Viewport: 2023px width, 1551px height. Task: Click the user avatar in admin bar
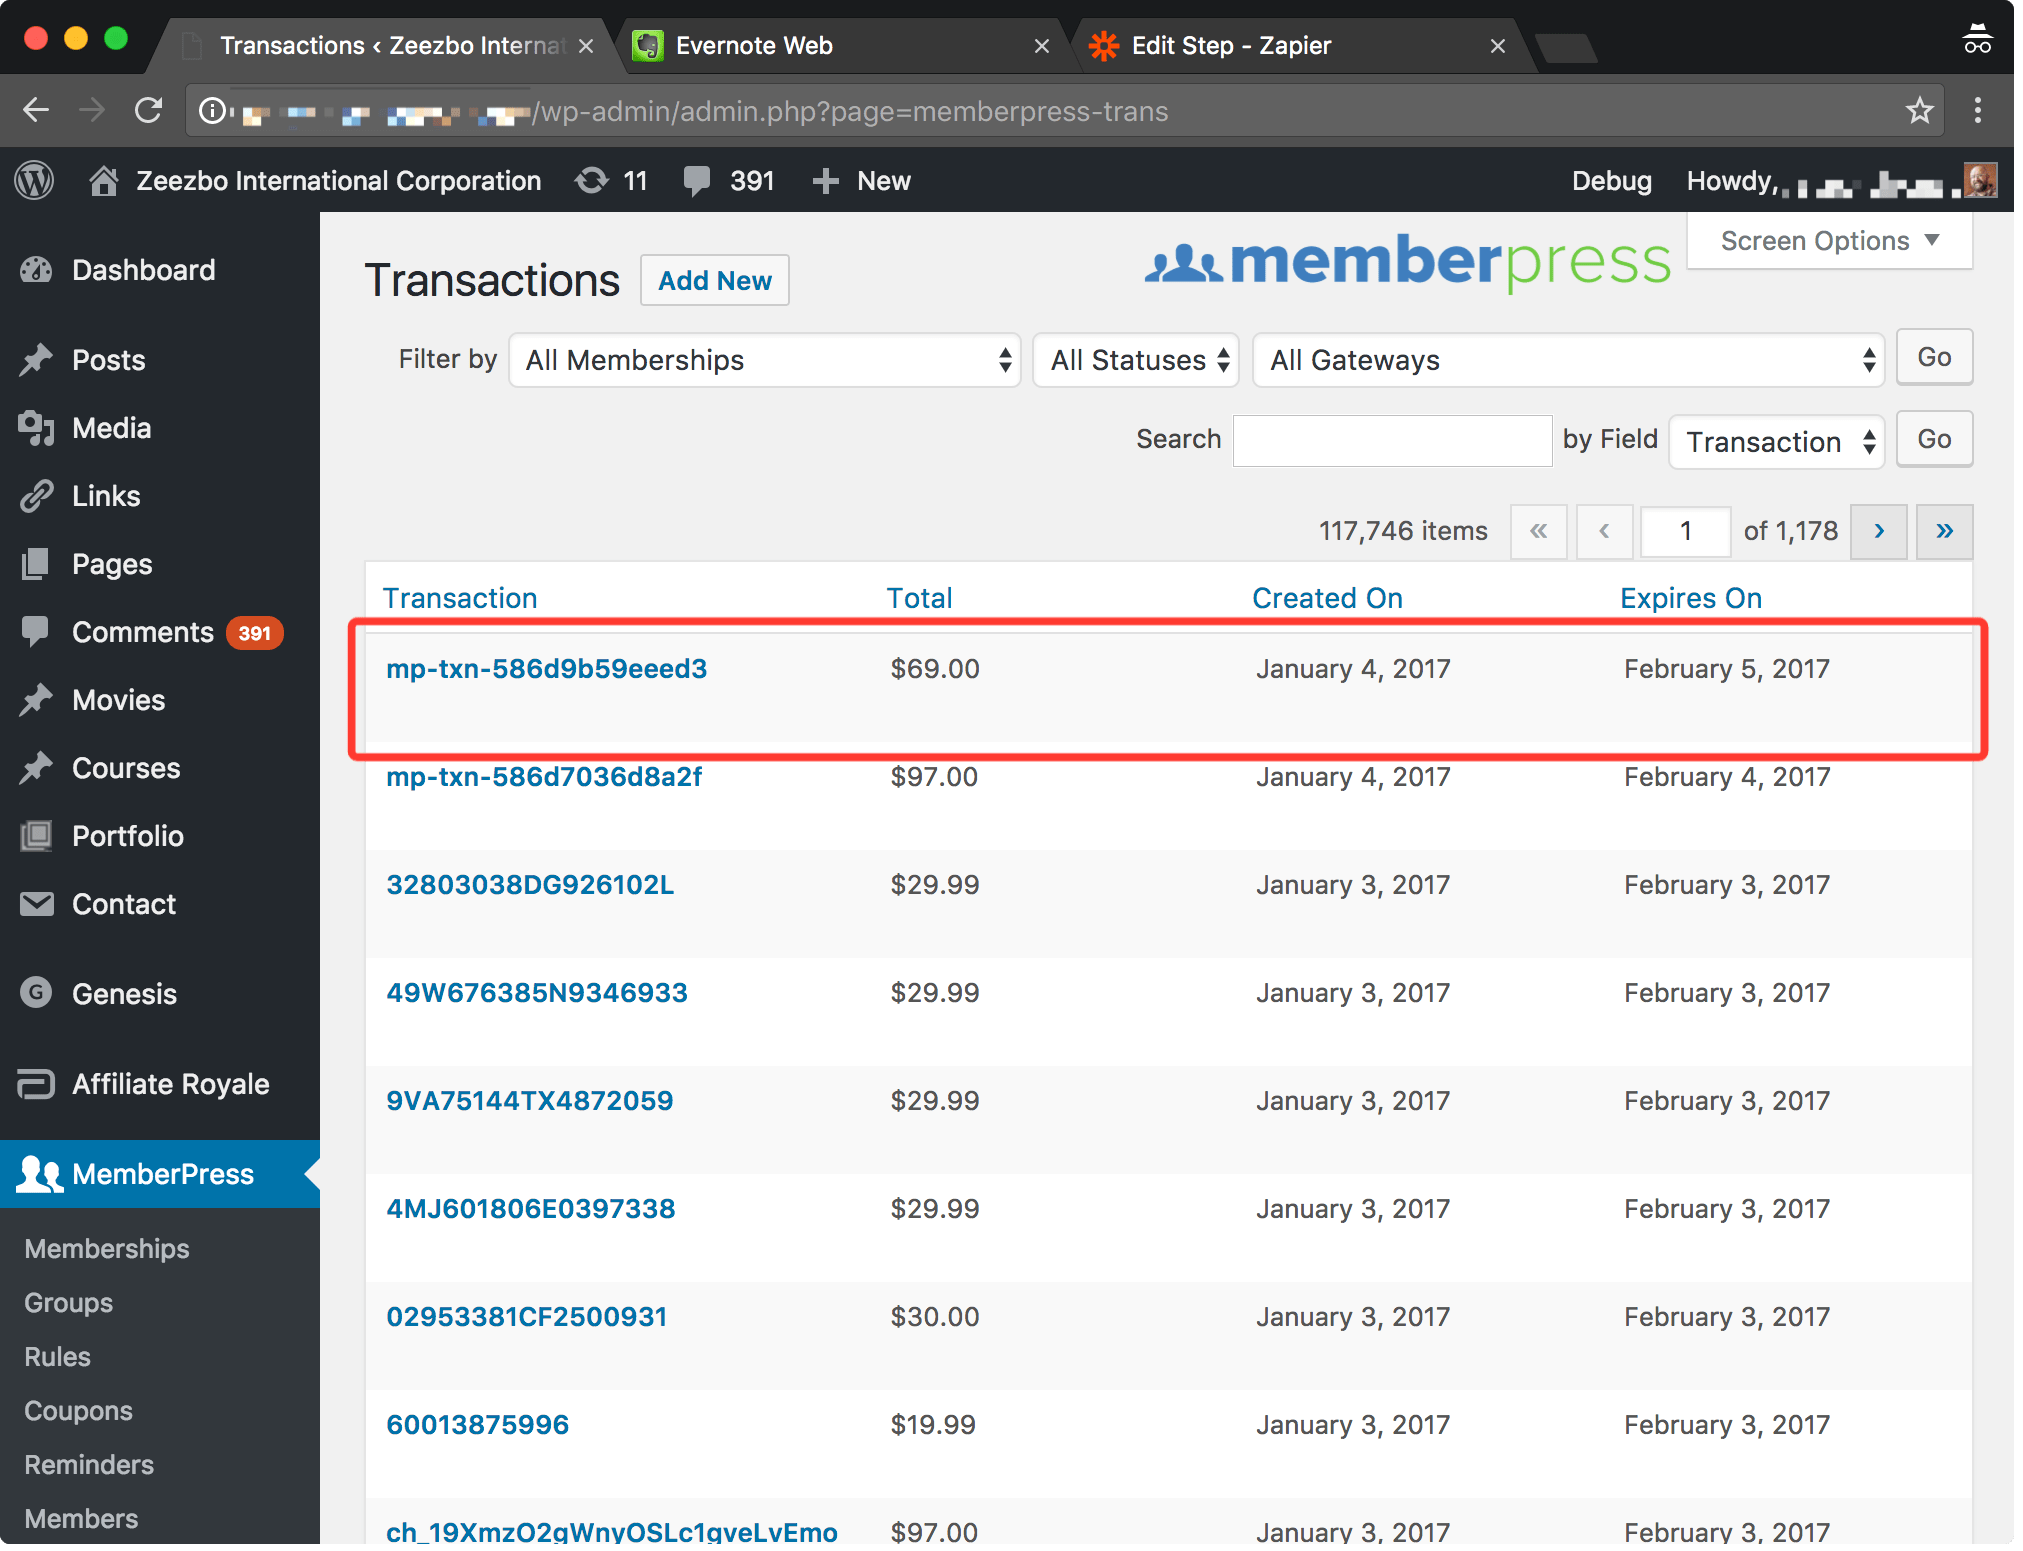tap(1980, 181)
